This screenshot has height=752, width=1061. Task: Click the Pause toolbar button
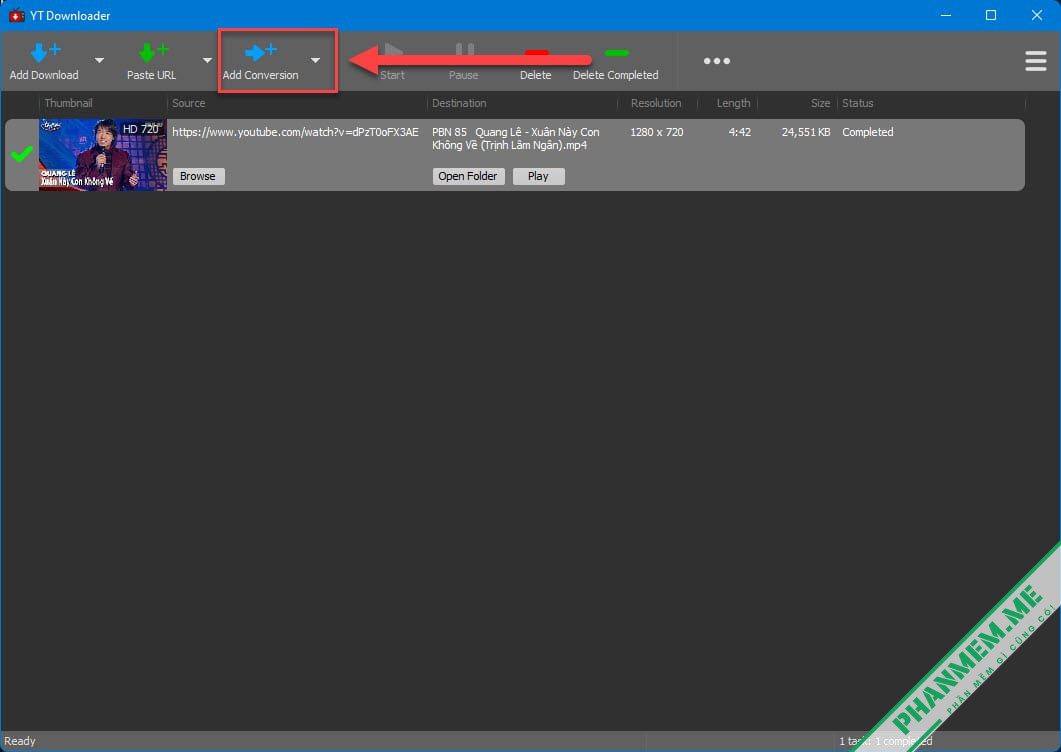point(464,61)
